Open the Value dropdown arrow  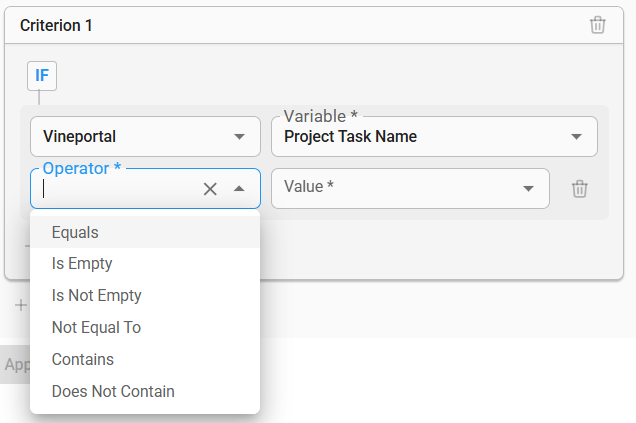click(528, 189)
